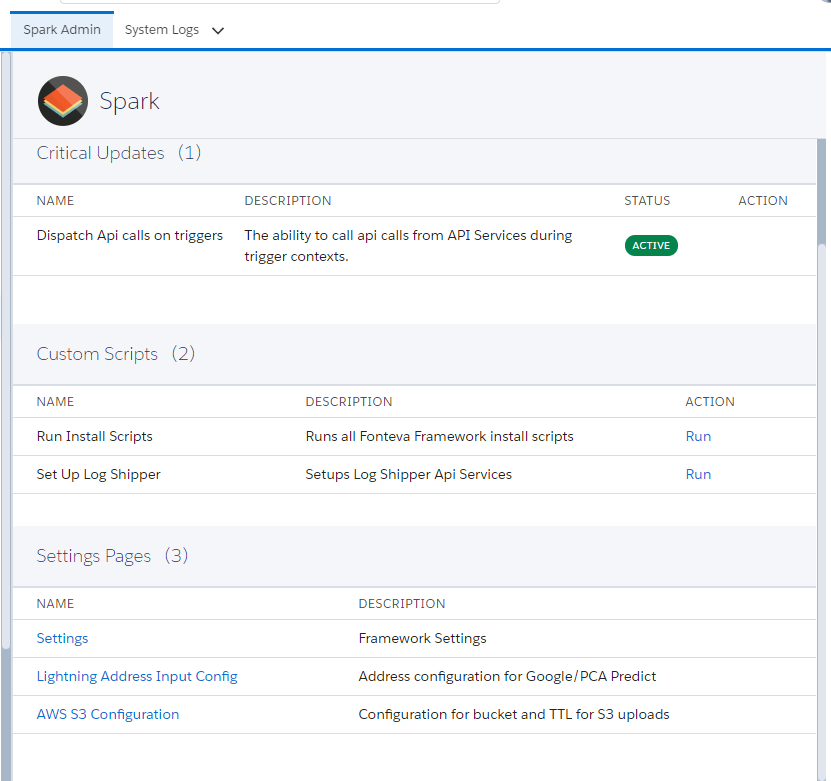Run the Set Up Log Shipper script

(698, 474)
